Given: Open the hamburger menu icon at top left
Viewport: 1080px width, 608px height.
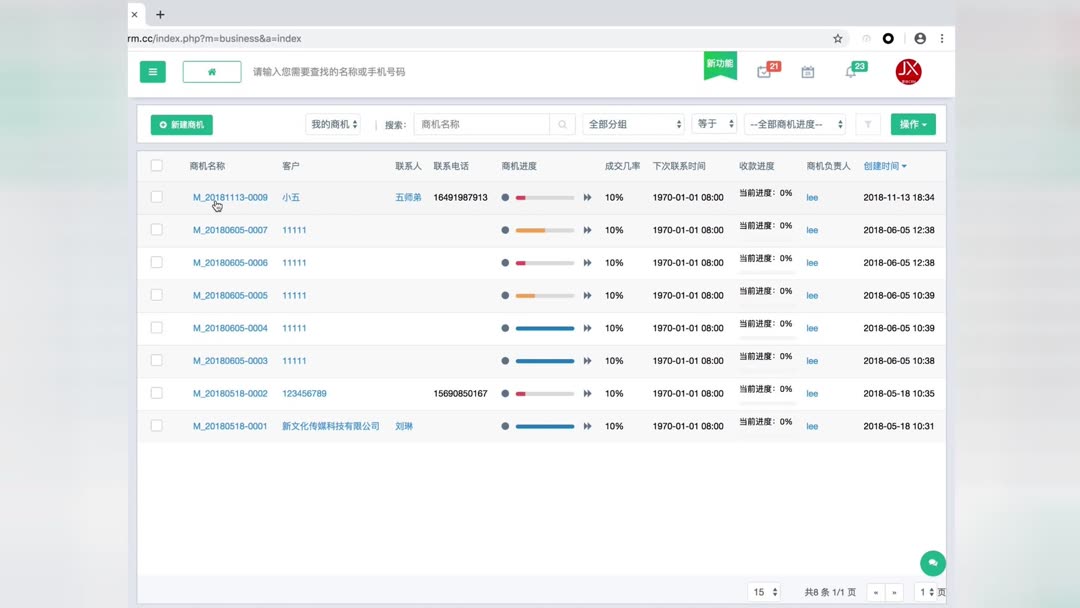Looking at the screenshot, I should coord(152,71).
